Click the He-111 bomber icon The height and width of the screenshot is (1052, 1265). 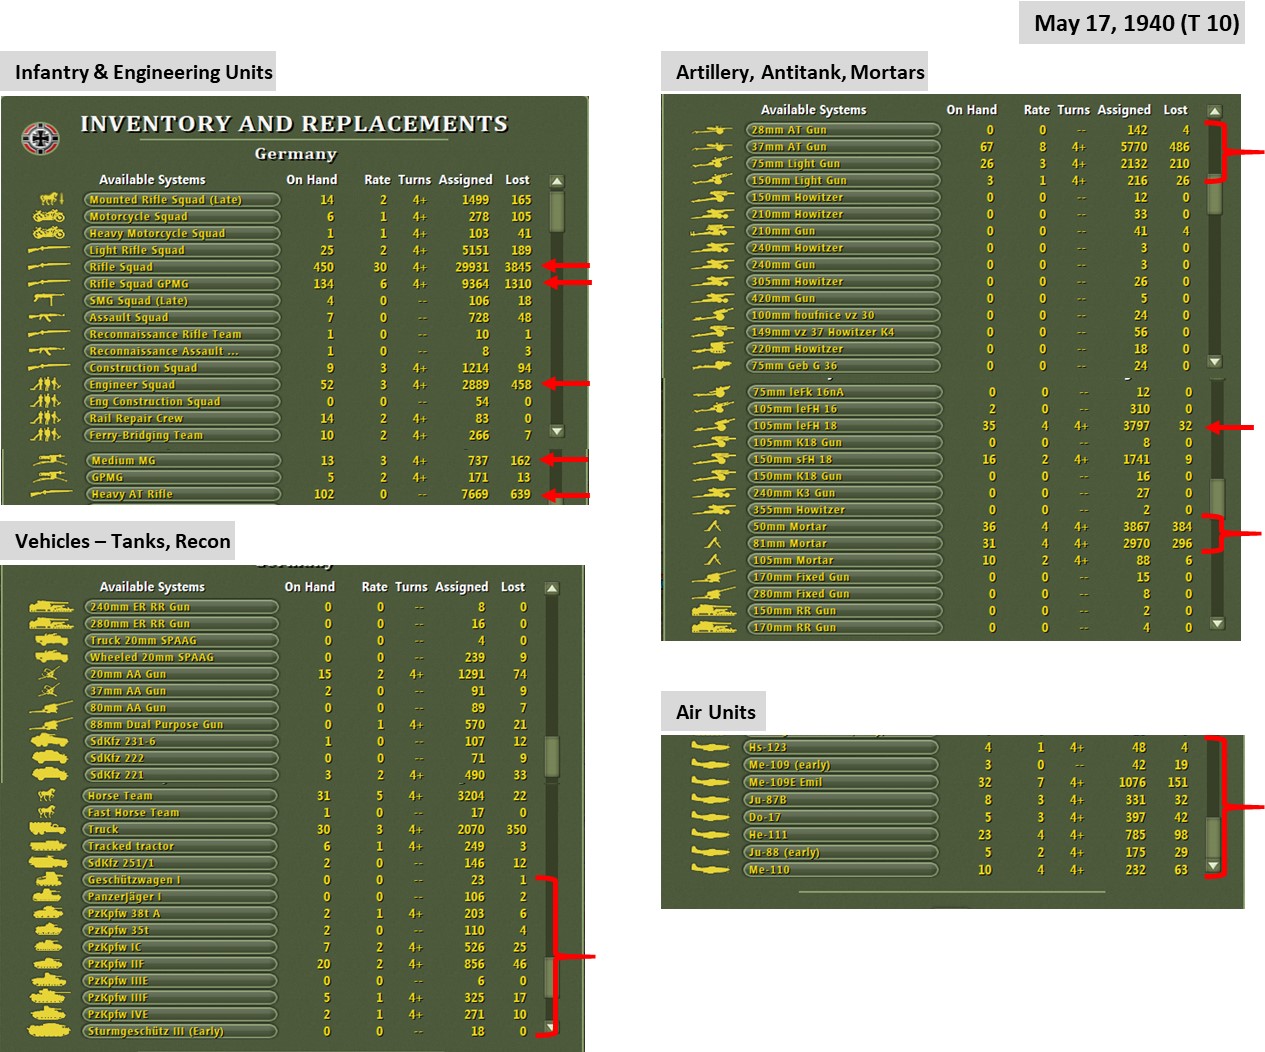(x=711, y=834)
